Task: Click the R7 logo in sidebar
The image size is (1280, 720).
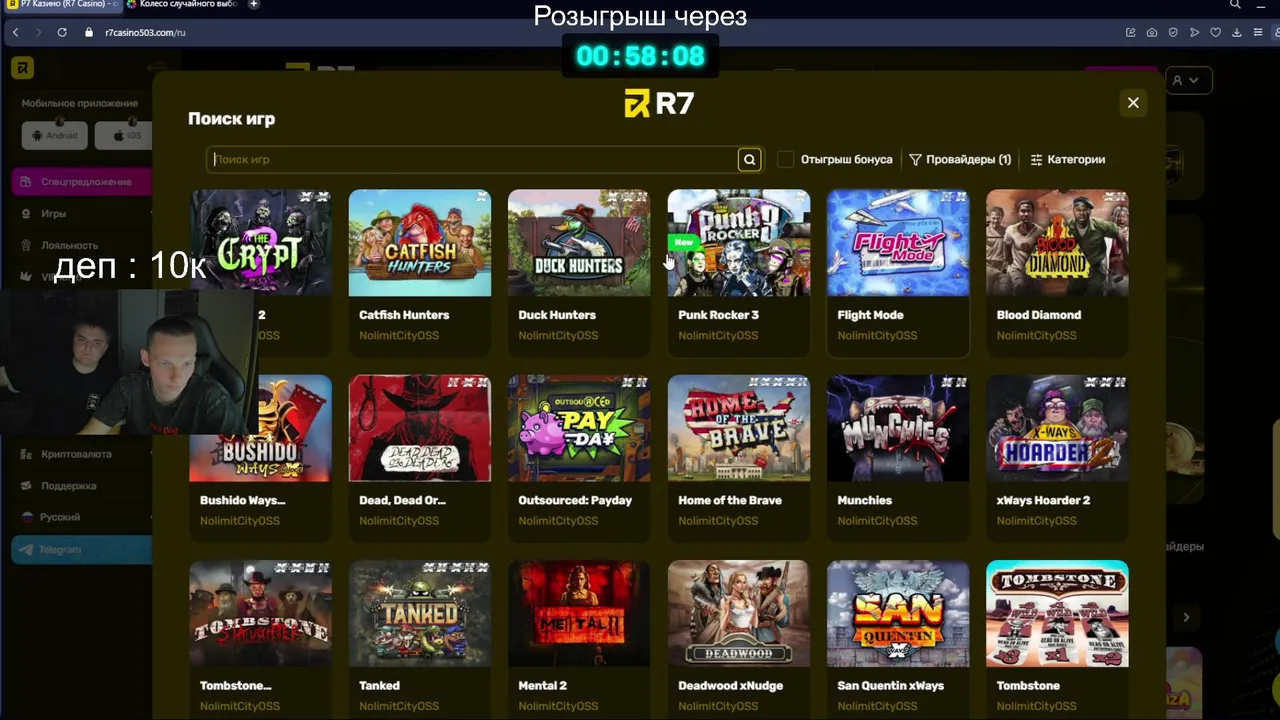Action: click(x=22, y=68)
